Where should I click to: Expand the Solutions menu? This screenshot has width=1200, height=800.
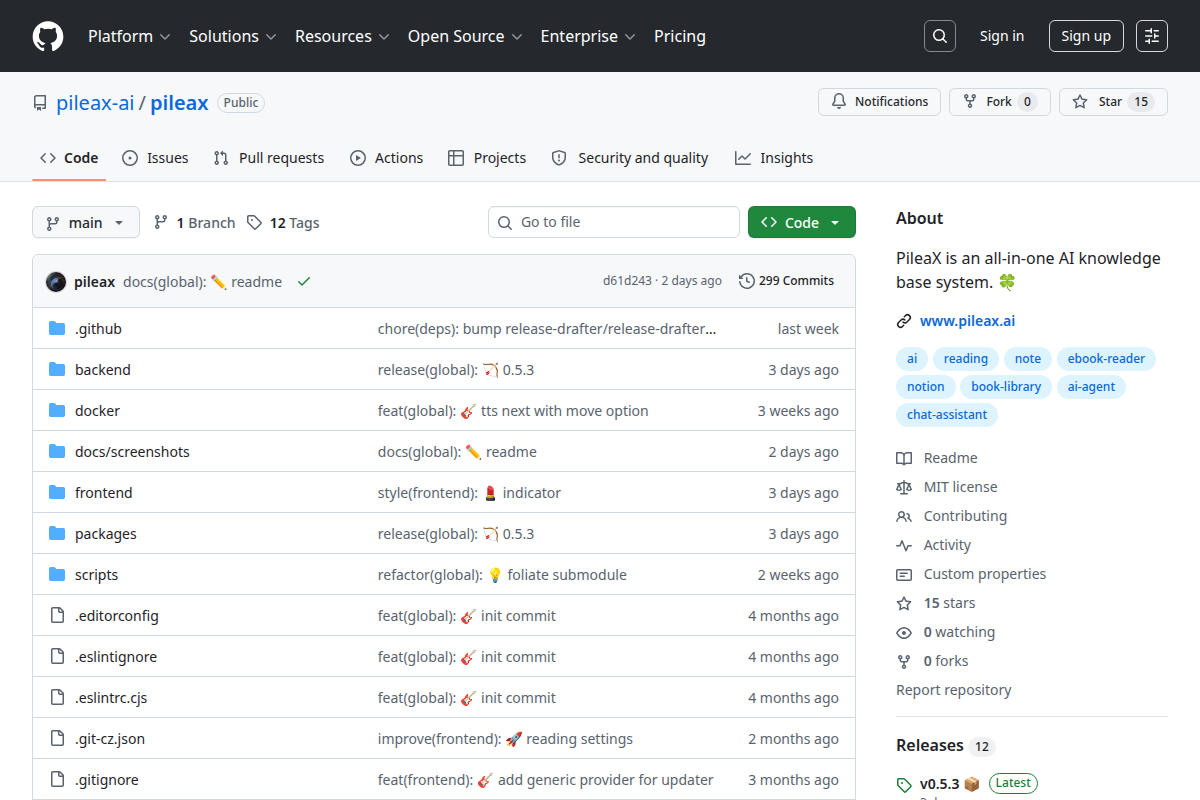[x=231, y=36]
